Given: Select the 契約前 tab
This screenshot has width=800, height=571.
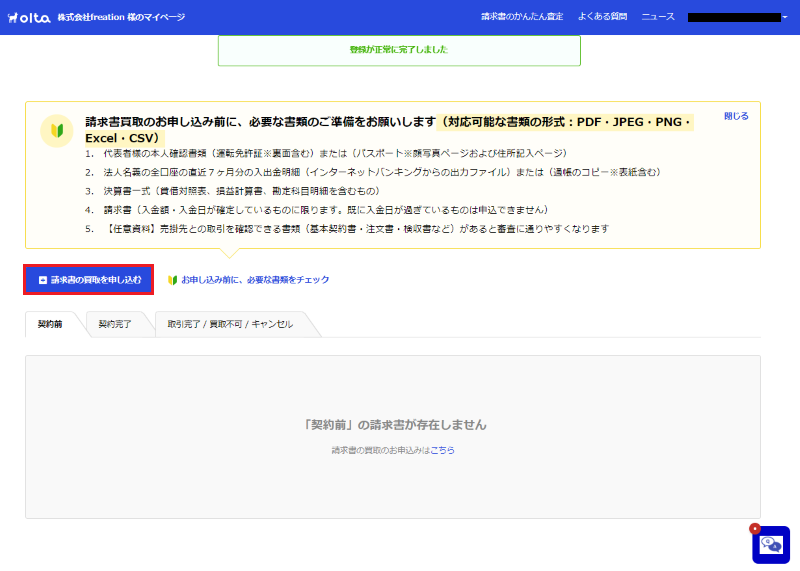Looking at the screenshot, I should pyautogui.click(x=50, y=324).
